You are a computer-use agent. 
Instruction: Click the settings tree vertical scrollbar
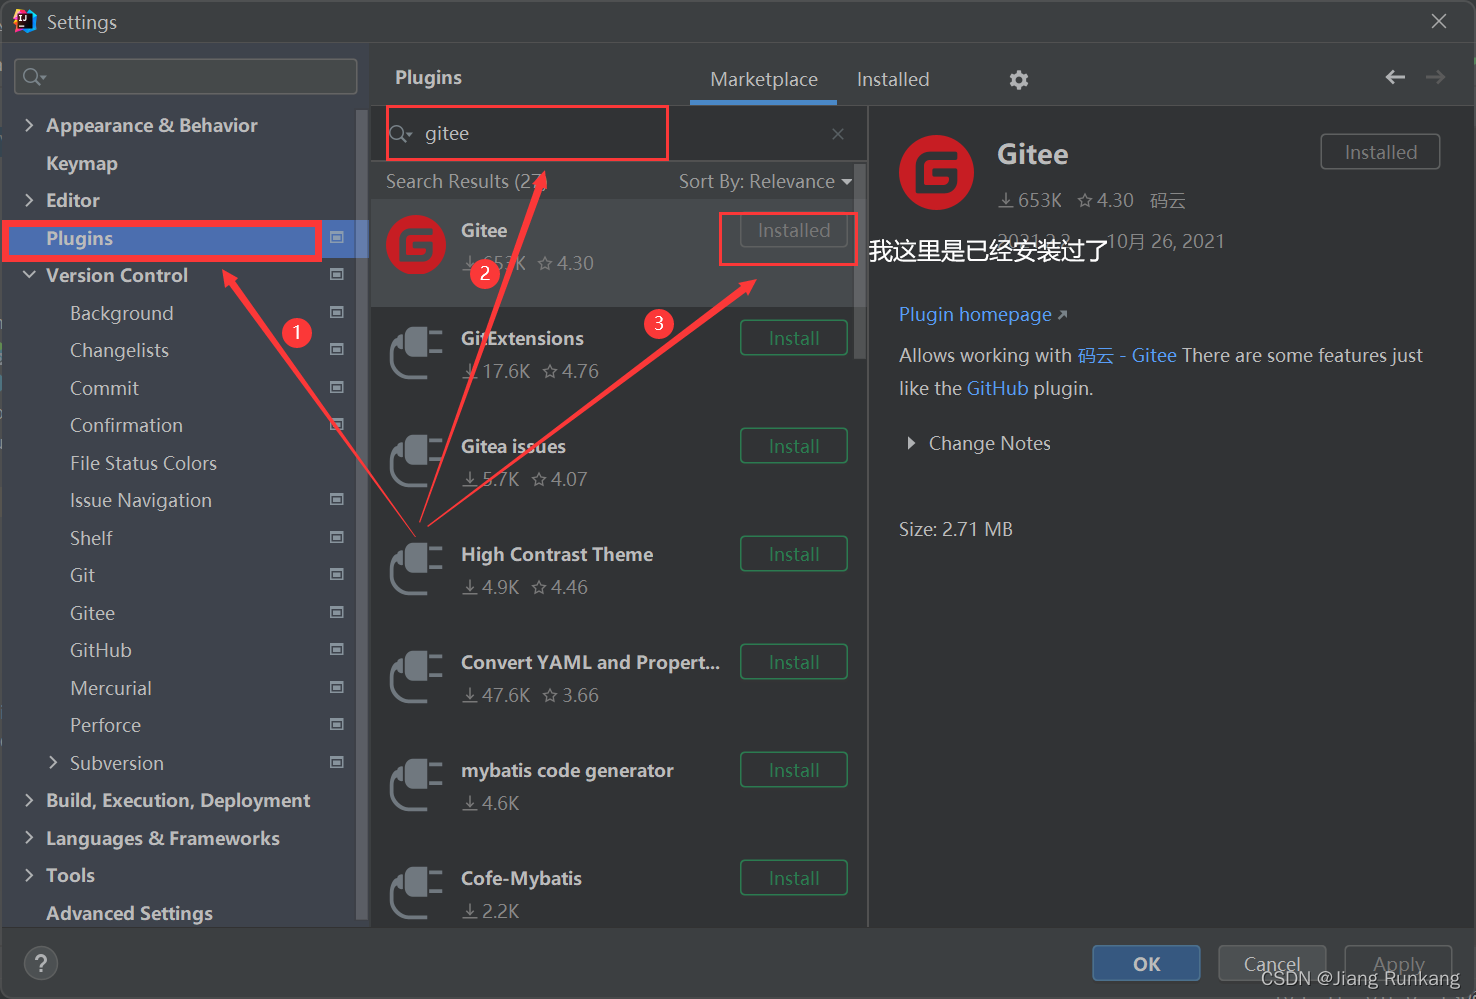tap(362, 514)
